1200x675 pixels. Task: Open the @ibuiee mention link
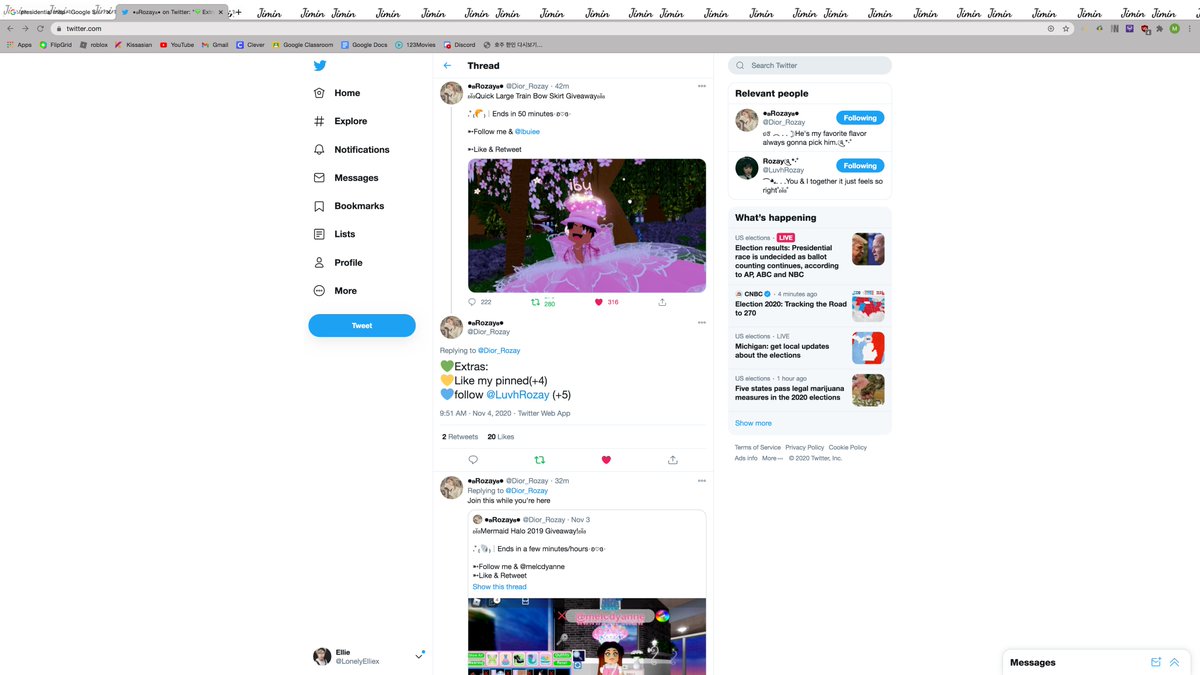[x=527, y=131]
